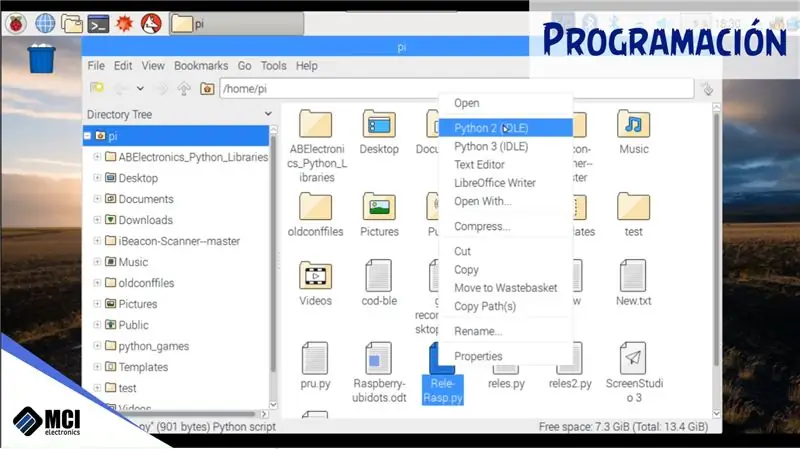Go to home folder toolbar icon
This screenshot has height=449, width=800.
(207, 89)
